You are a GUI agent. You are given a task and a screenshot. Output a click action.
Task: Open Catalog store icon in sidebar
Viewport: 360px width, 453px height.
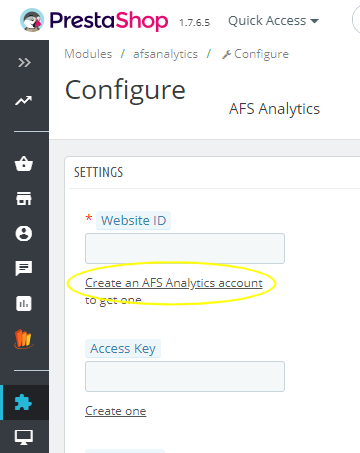24,198
